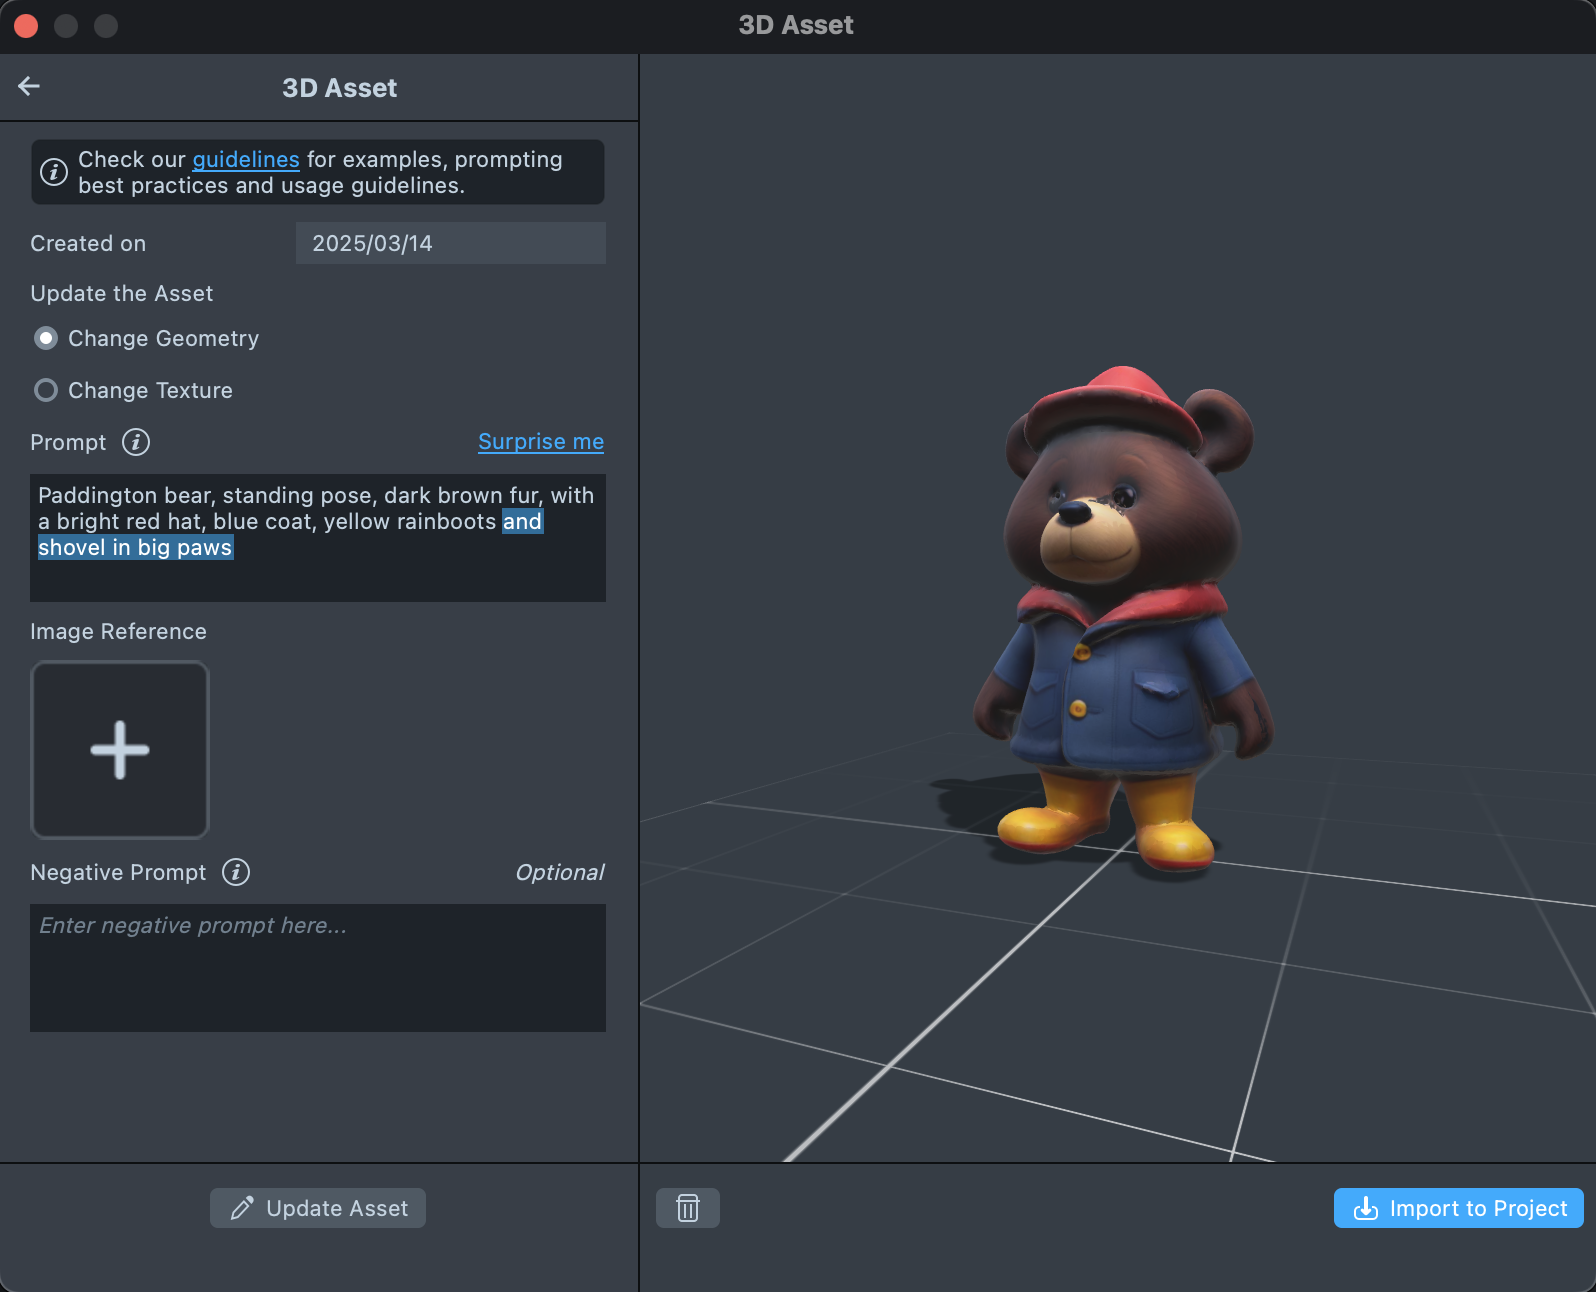Click the info icon beside Negative Prompt

pyautogui.click(x=236, y=872)
